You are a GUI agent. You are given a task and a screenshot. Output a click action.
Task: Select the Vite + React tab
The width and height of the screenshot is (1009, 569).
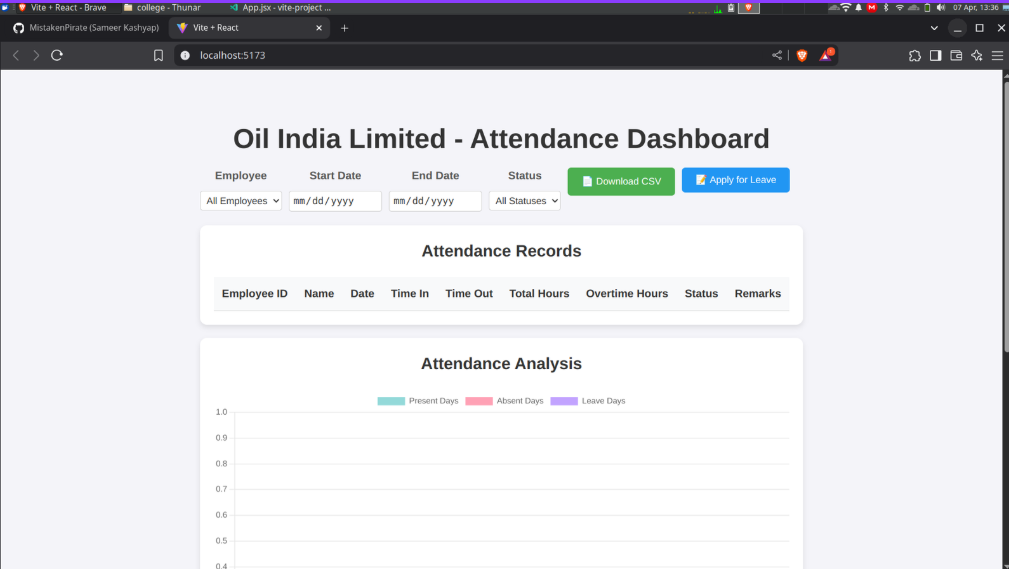click(249, 28)
